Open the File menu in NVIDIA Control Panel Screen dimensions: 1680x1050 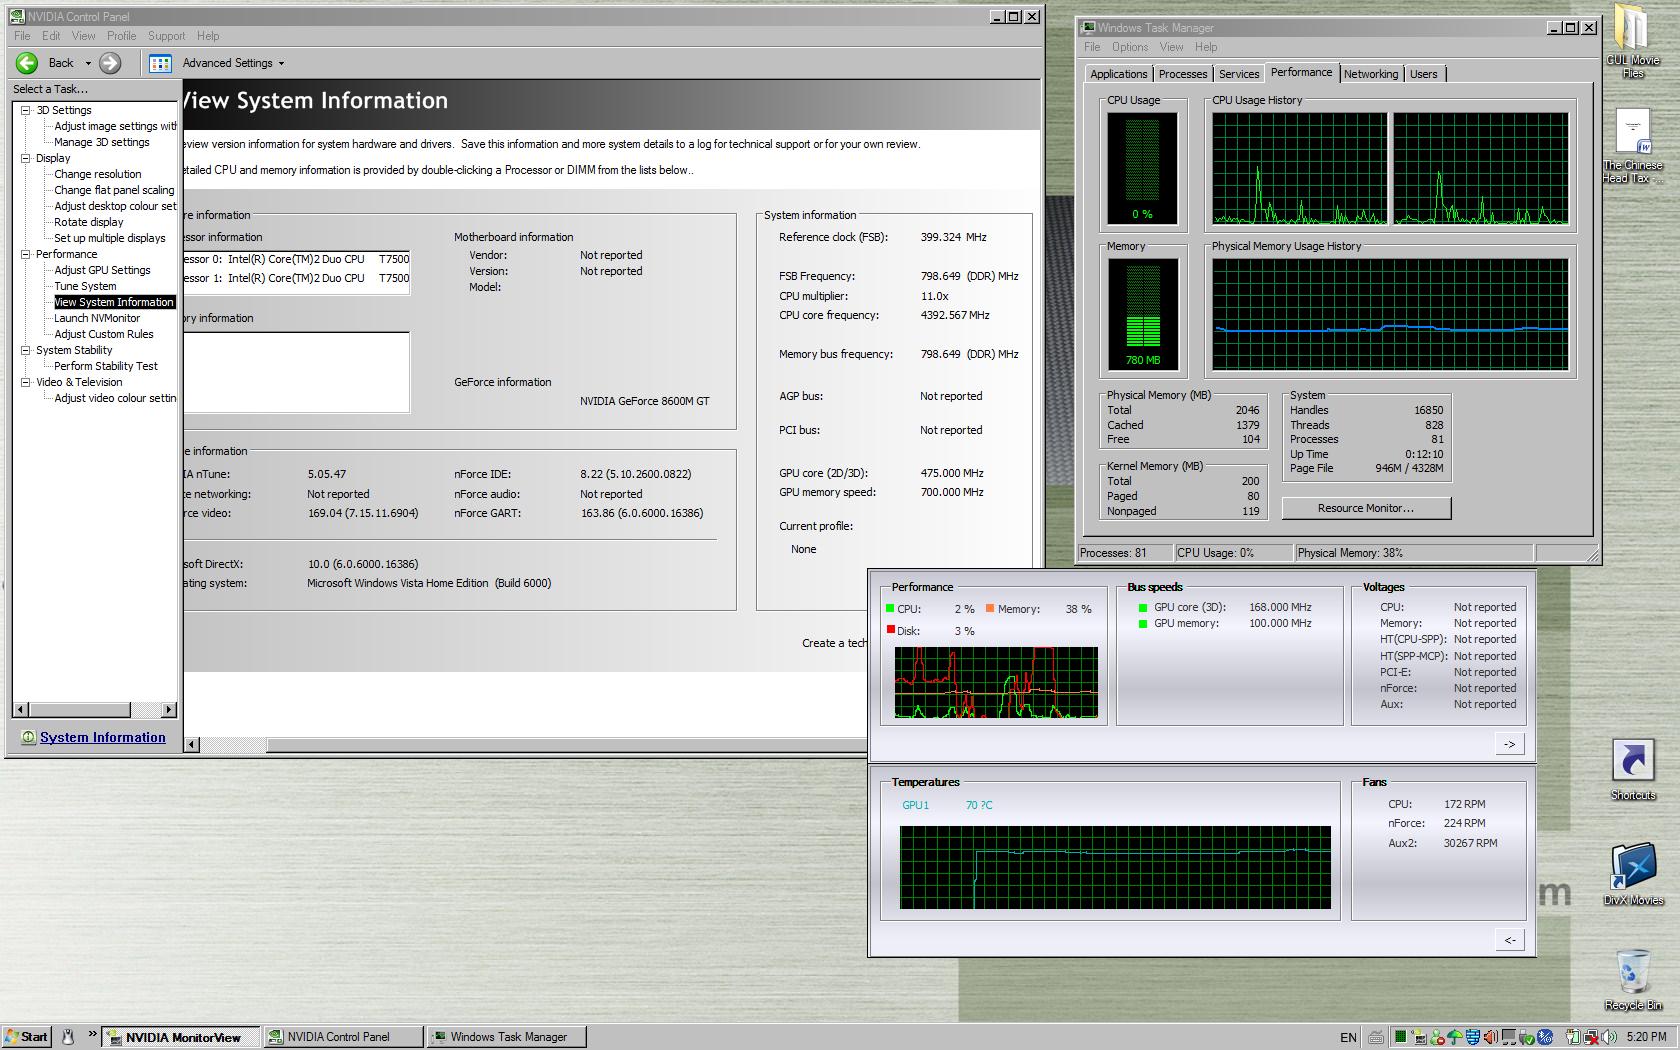click(22, 36)
